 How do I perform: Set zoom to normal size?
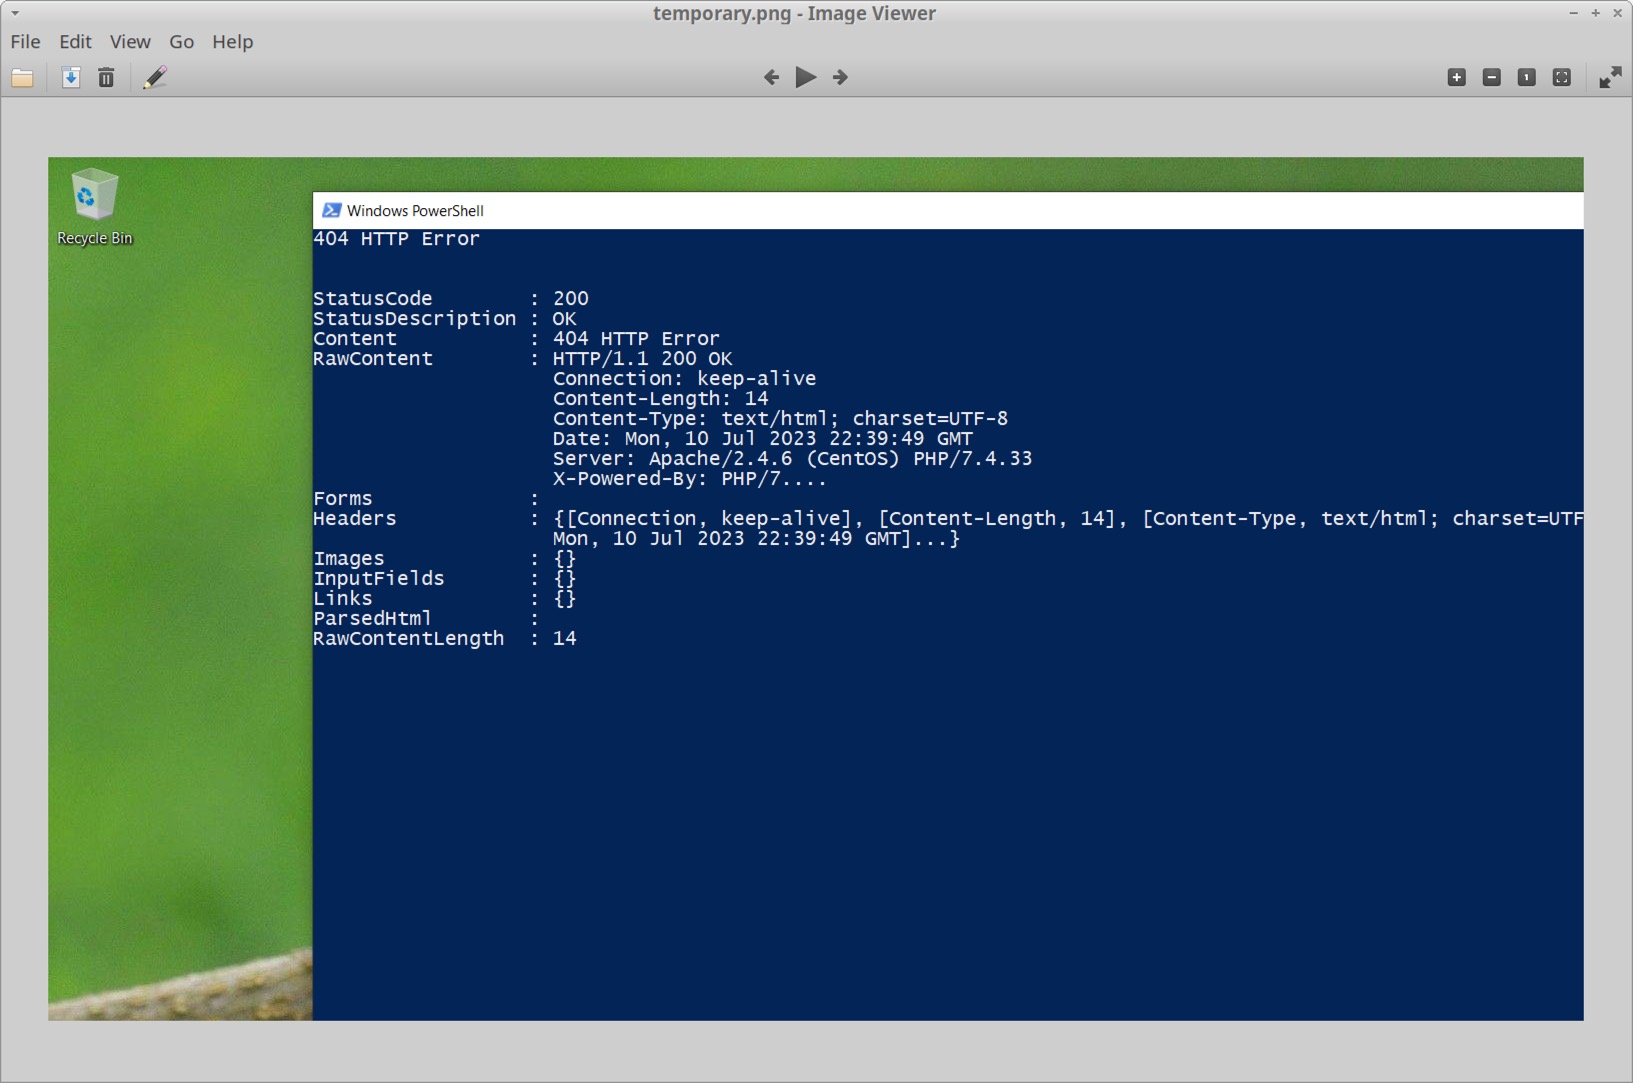pyautogui.click(x=1527, y=78)
